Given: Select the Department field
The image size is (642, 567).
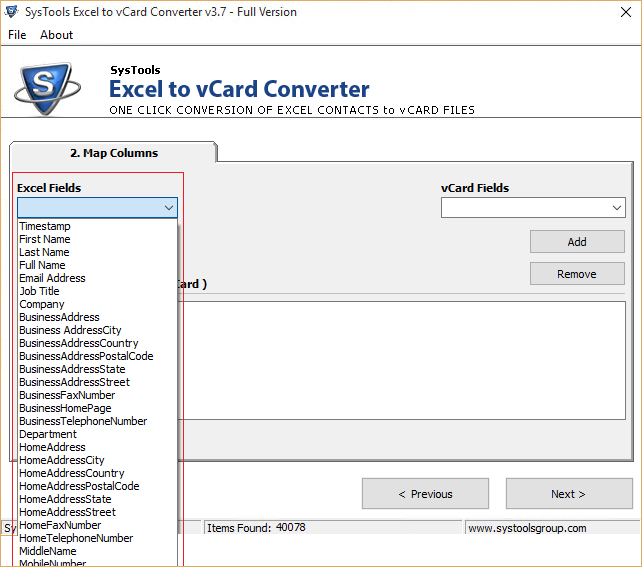Looking at the screenshot, I should [x=97, y=434].
